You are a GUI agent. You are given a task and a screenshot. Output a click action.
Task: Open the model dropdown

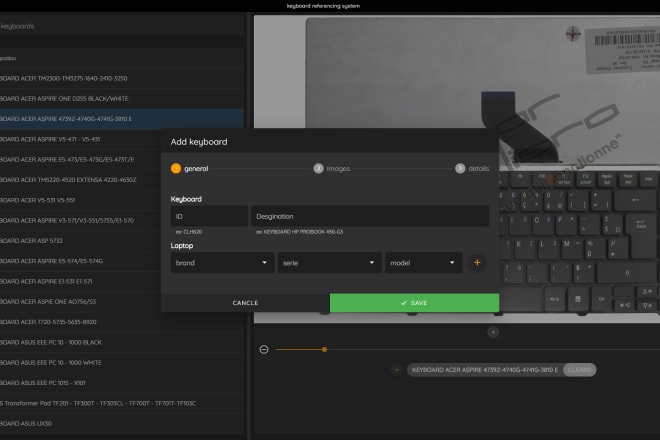(x=423, y=263)
